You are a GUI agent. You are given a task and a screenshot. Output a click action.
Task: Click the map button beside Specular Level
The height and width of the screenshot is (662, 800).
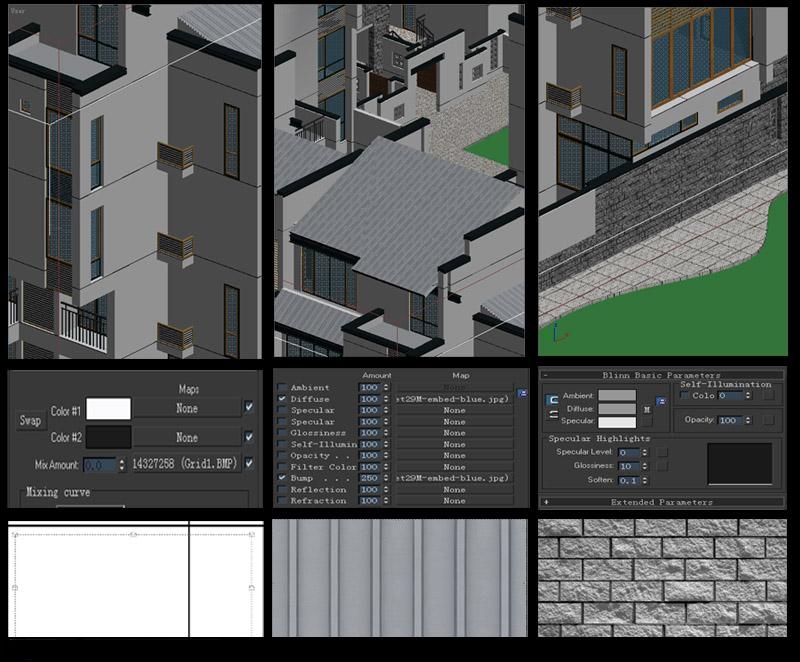tap(662, 452)
